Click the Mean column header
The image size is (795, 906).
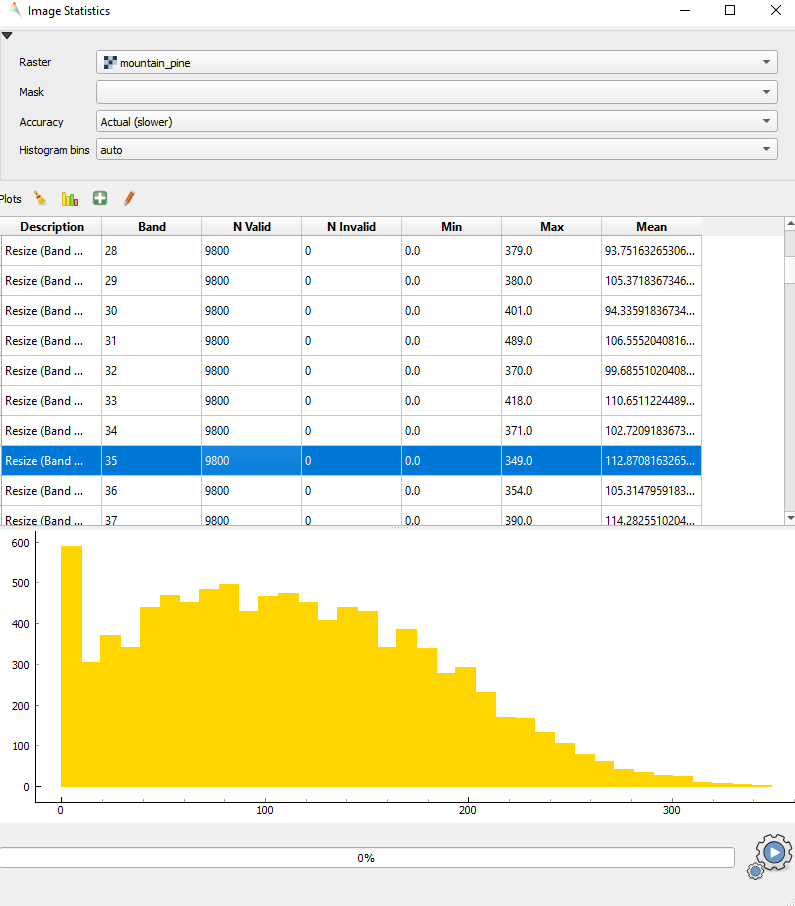pyautogui.click(x=651, y=227)
